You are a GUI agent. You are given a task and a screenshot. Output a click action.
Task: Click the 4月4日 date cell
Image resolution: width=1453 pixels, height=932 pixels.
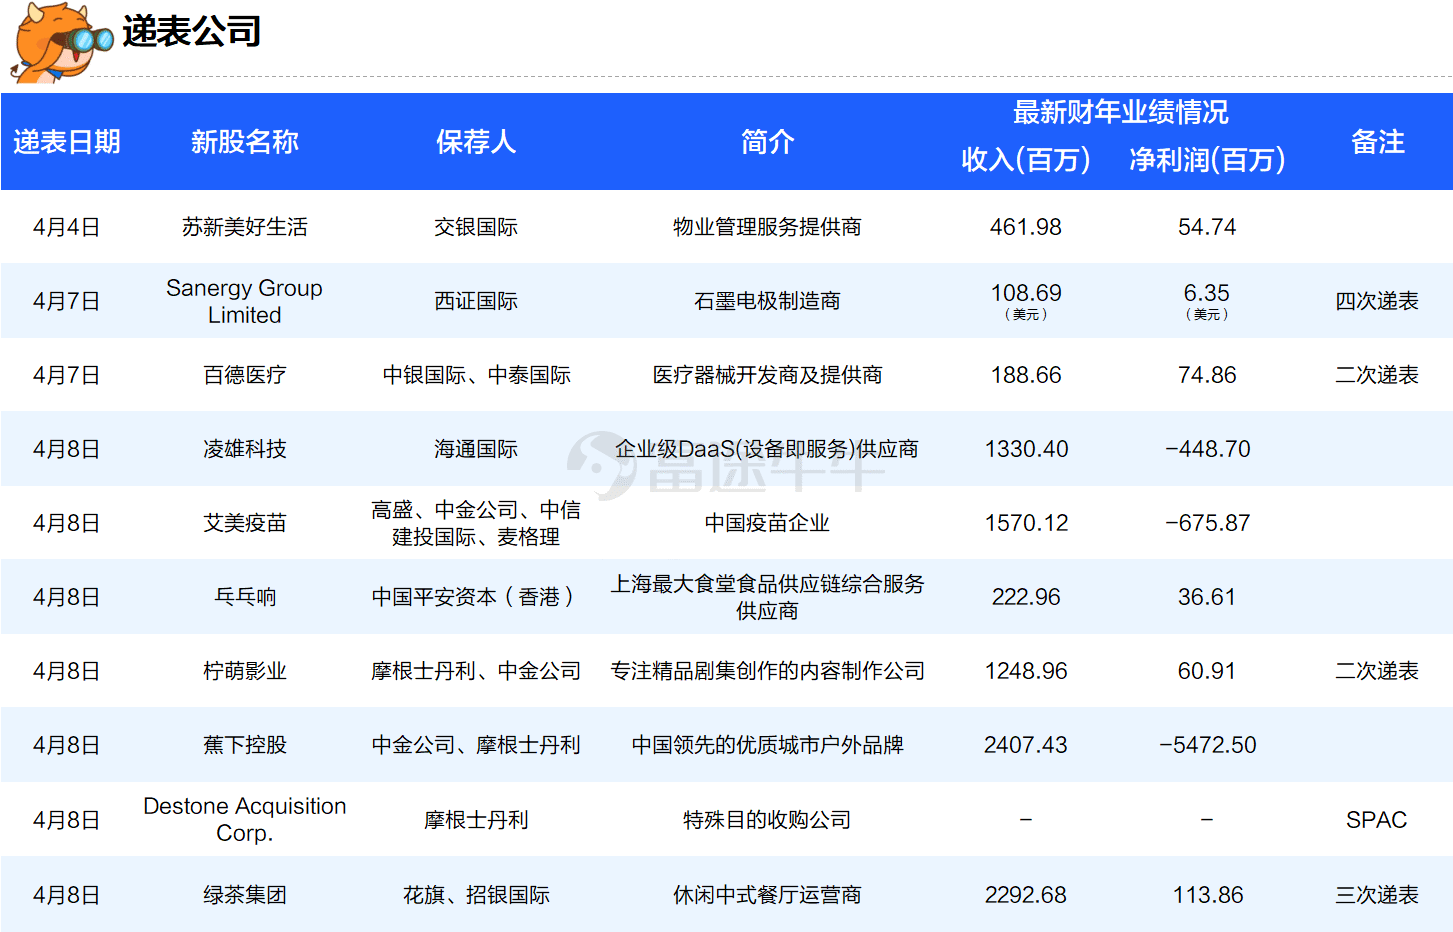[x=67, y=227]
